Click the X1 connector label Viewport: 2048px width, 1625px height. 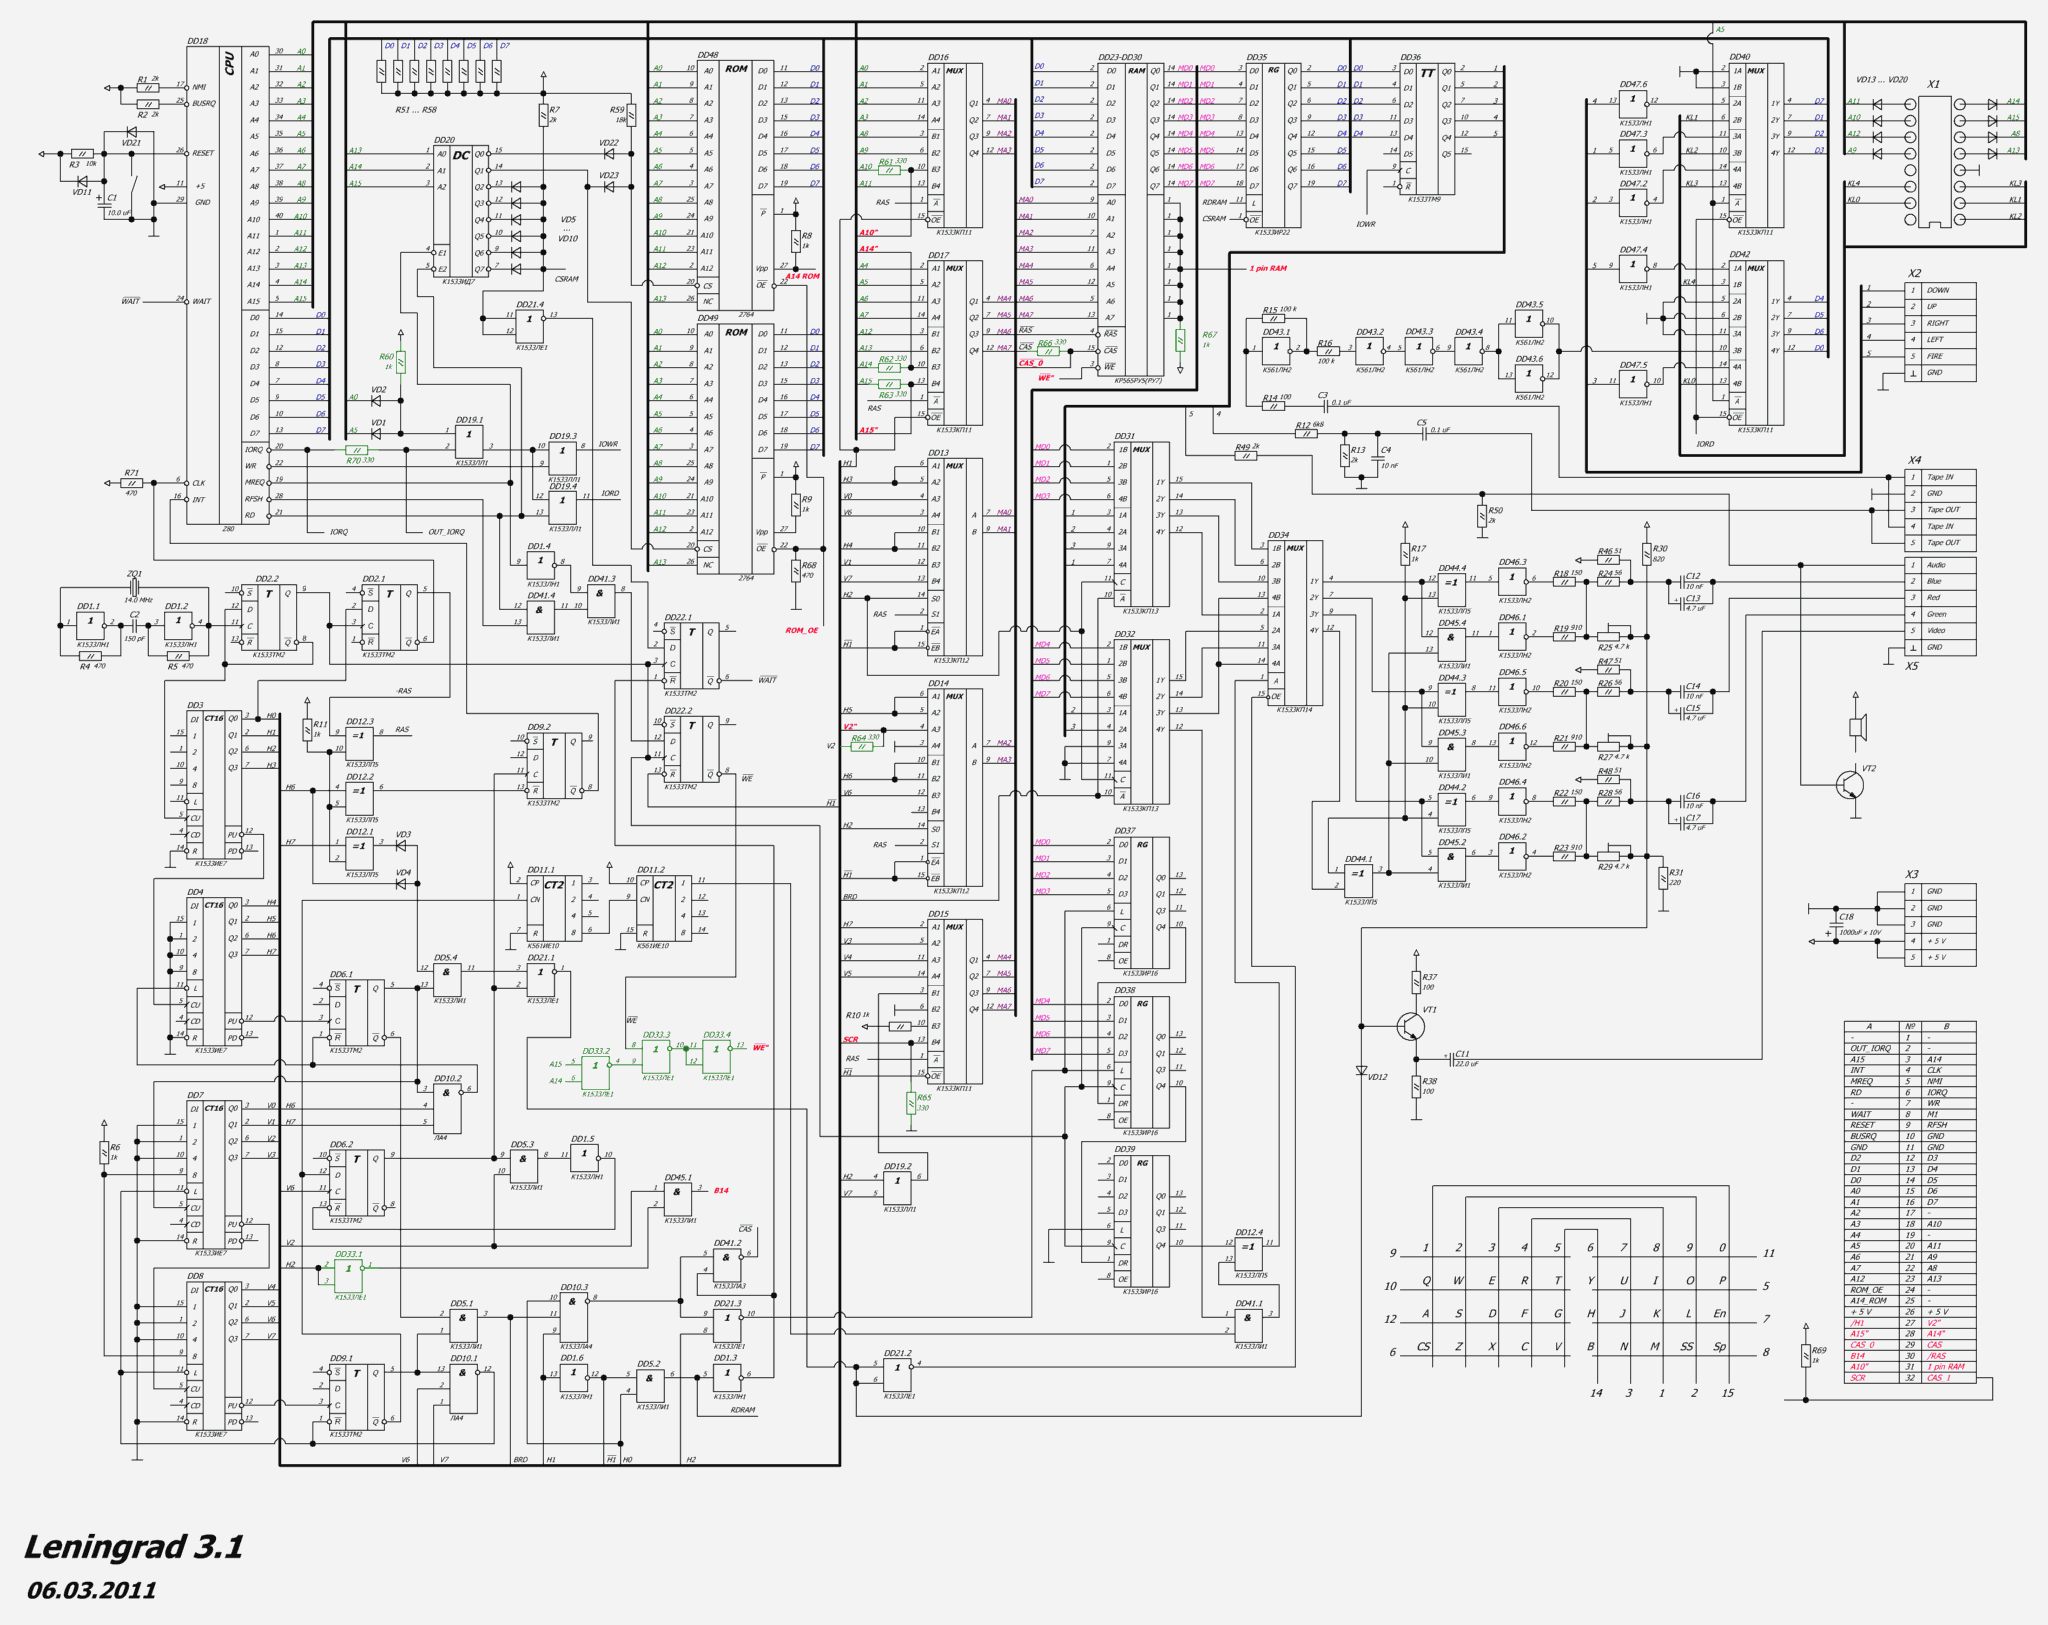point(1933,84)
